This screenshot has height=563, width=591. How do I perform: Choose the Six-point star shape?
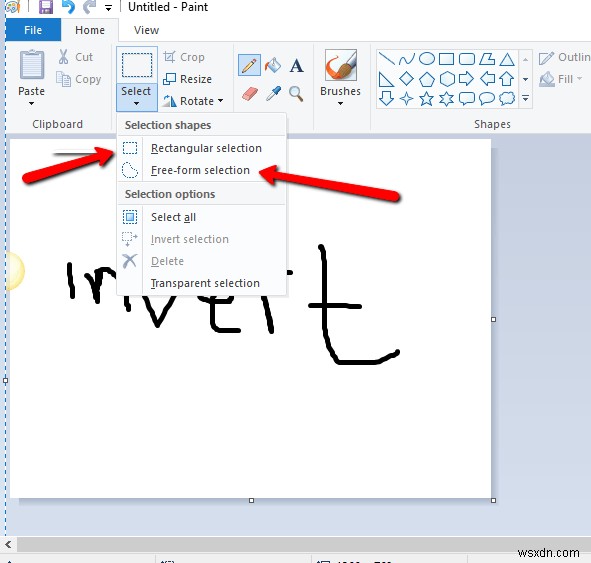pyautogui.click(x=447, y=99)
